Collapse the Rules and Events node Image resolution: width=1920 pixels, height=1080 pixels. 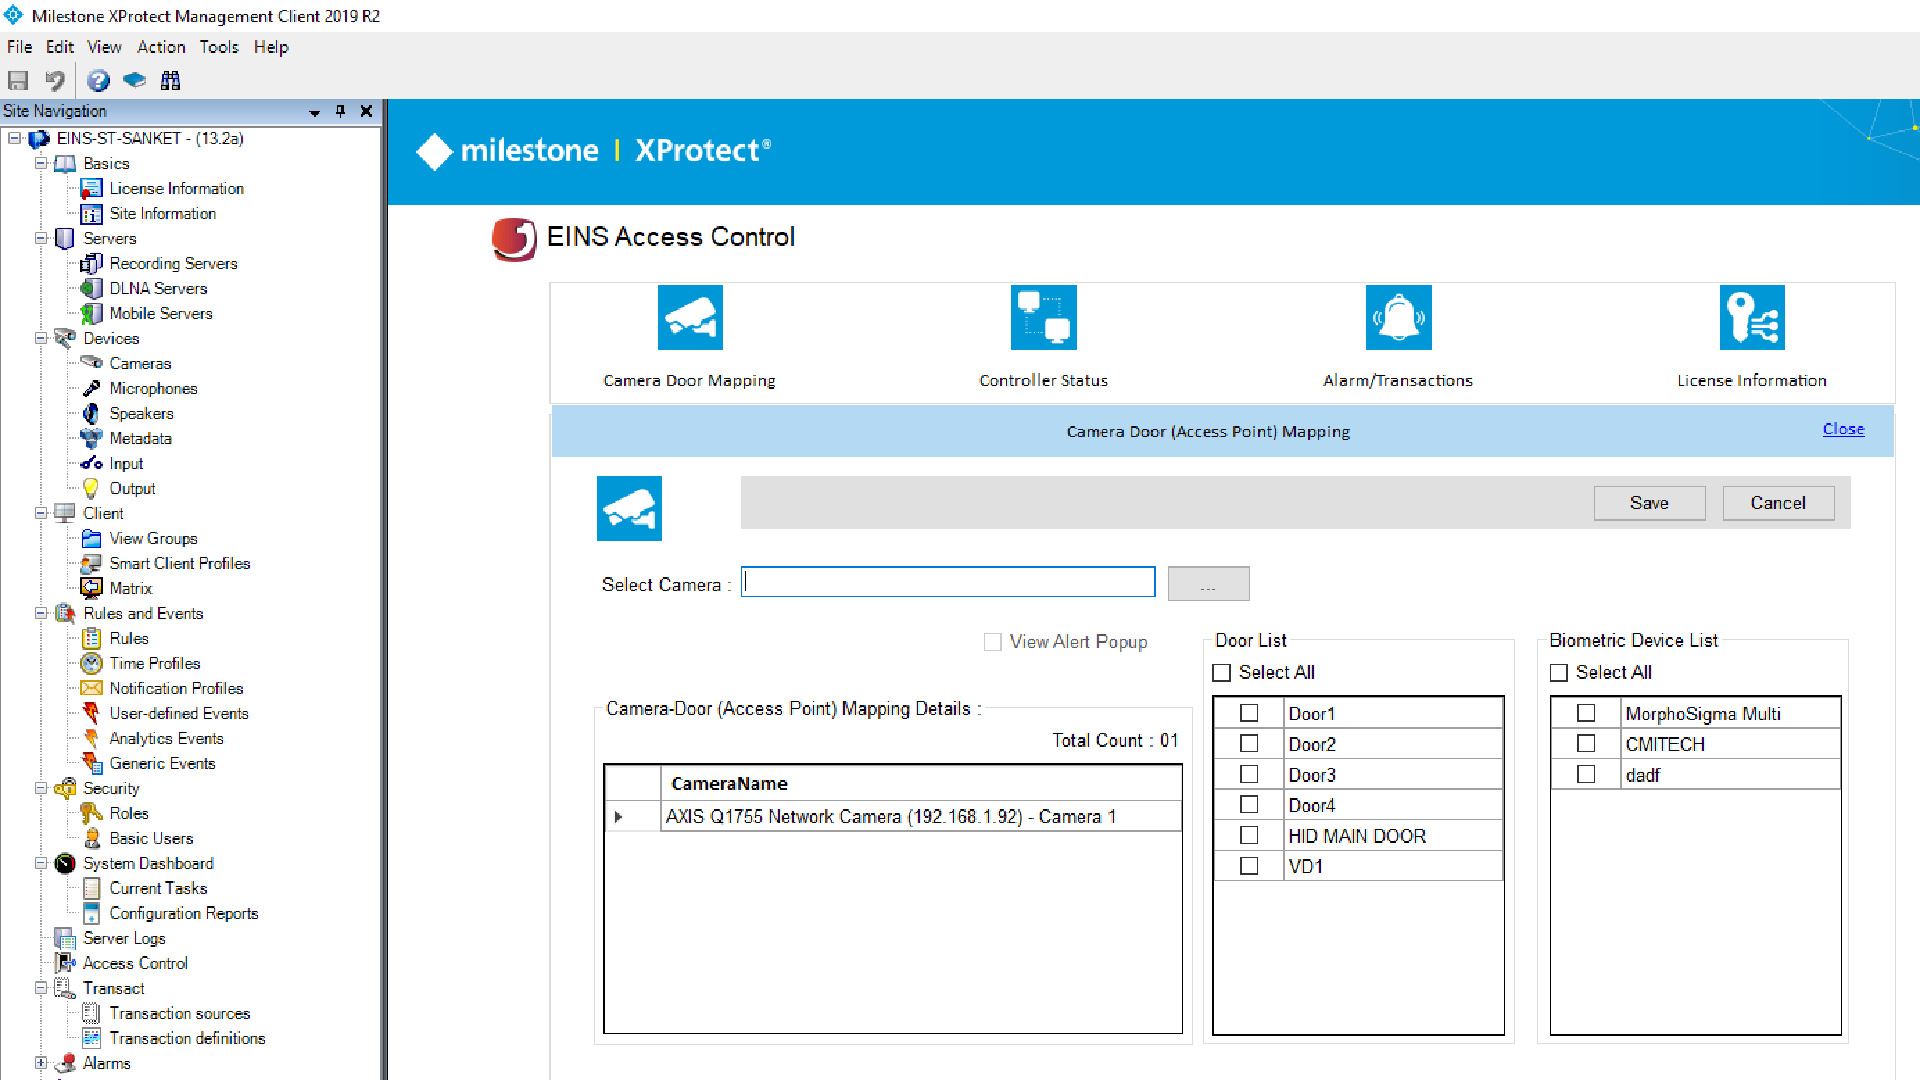(41, 613)
